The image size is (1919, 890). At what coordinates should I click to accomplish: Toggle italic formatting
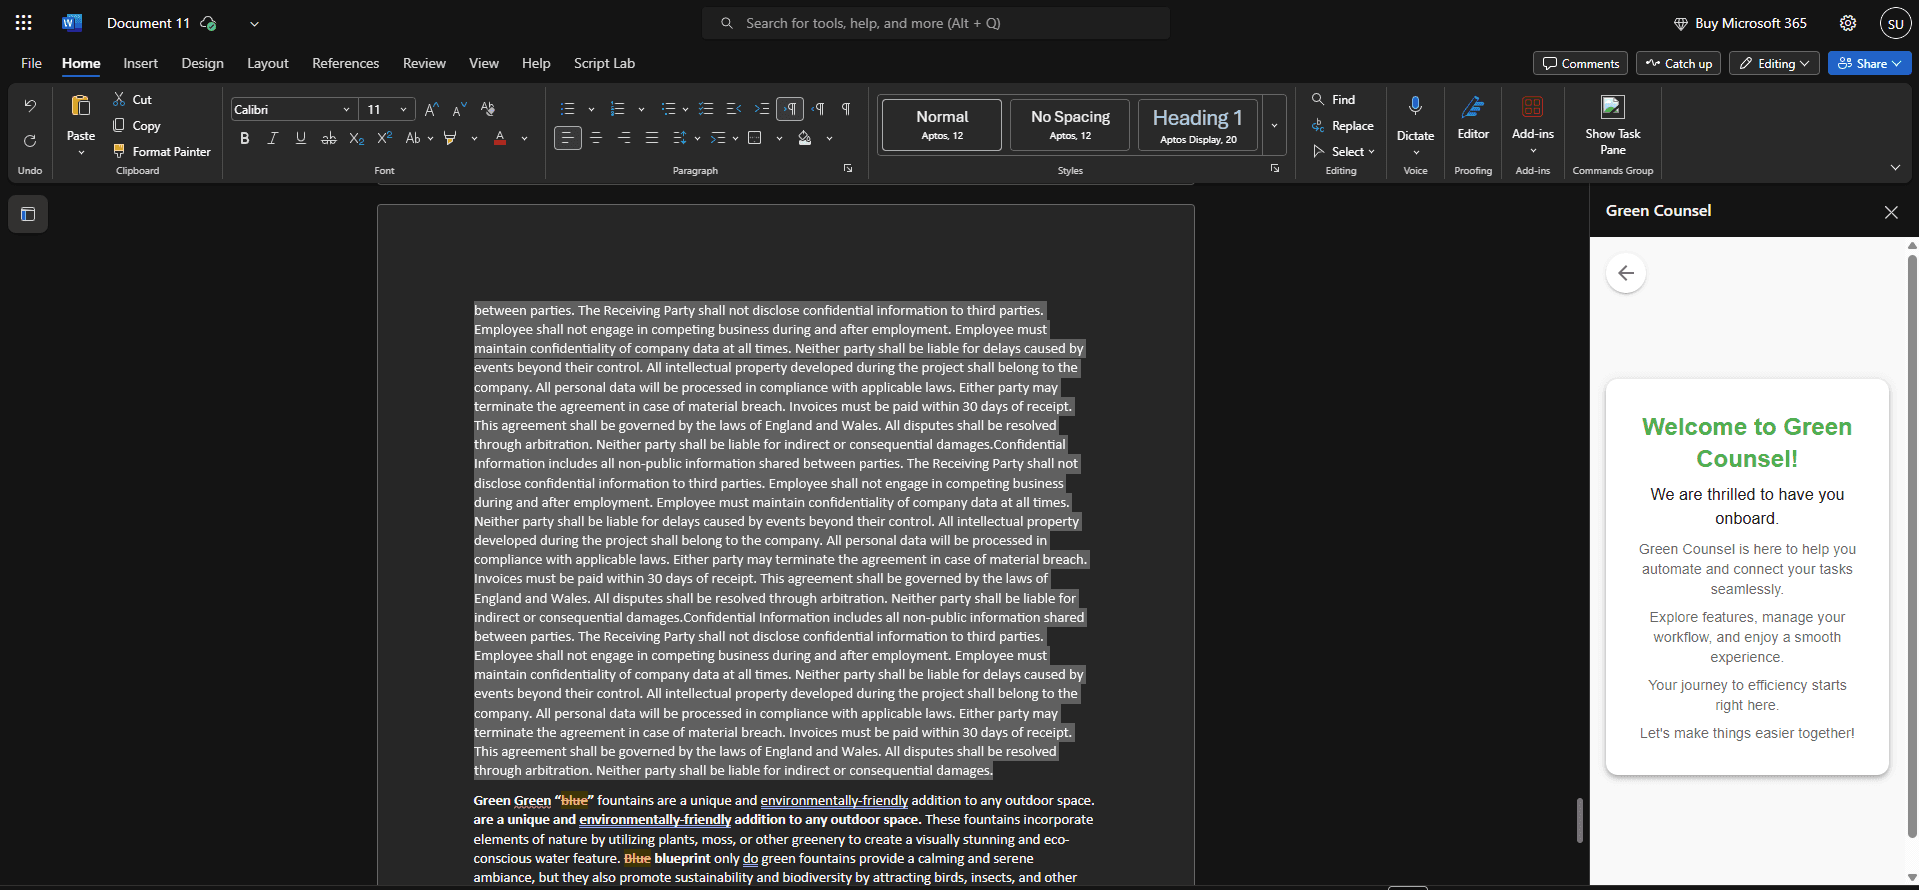(272, 138)
